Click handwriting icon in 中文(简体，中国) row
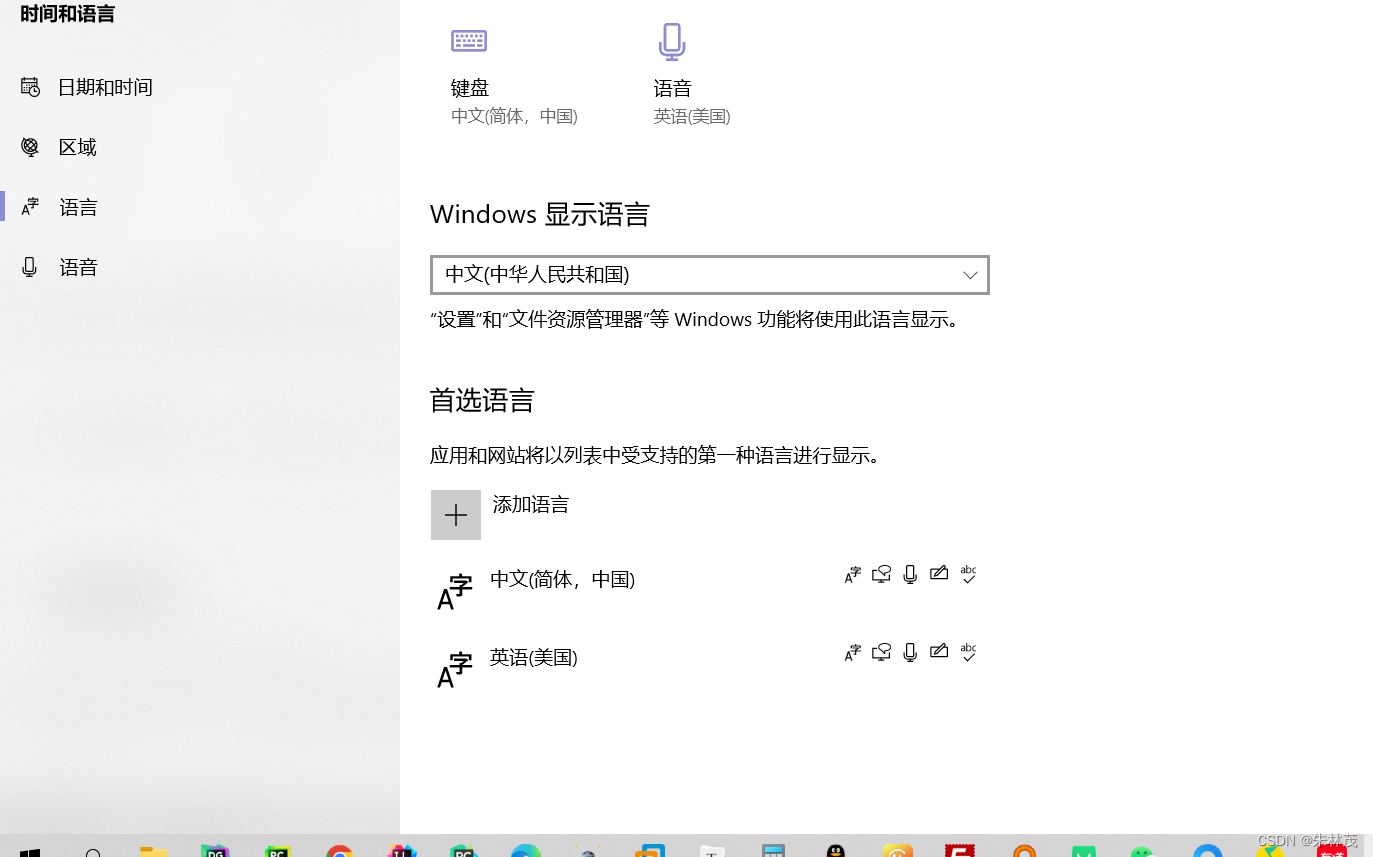Viewport: 1373px width, 857px height. click(x=938, y=574)
